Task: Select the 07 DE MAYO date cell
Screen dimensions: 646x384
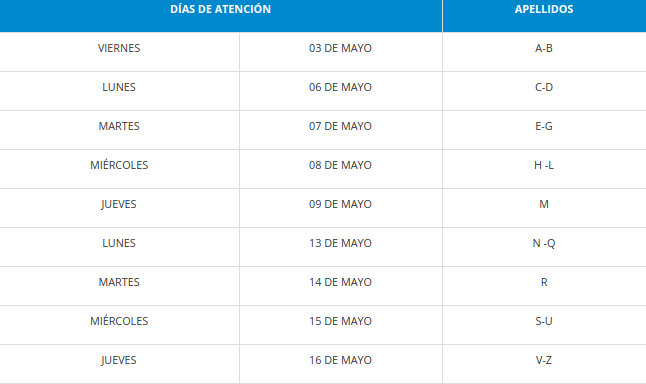Action: tap(341, 130)
